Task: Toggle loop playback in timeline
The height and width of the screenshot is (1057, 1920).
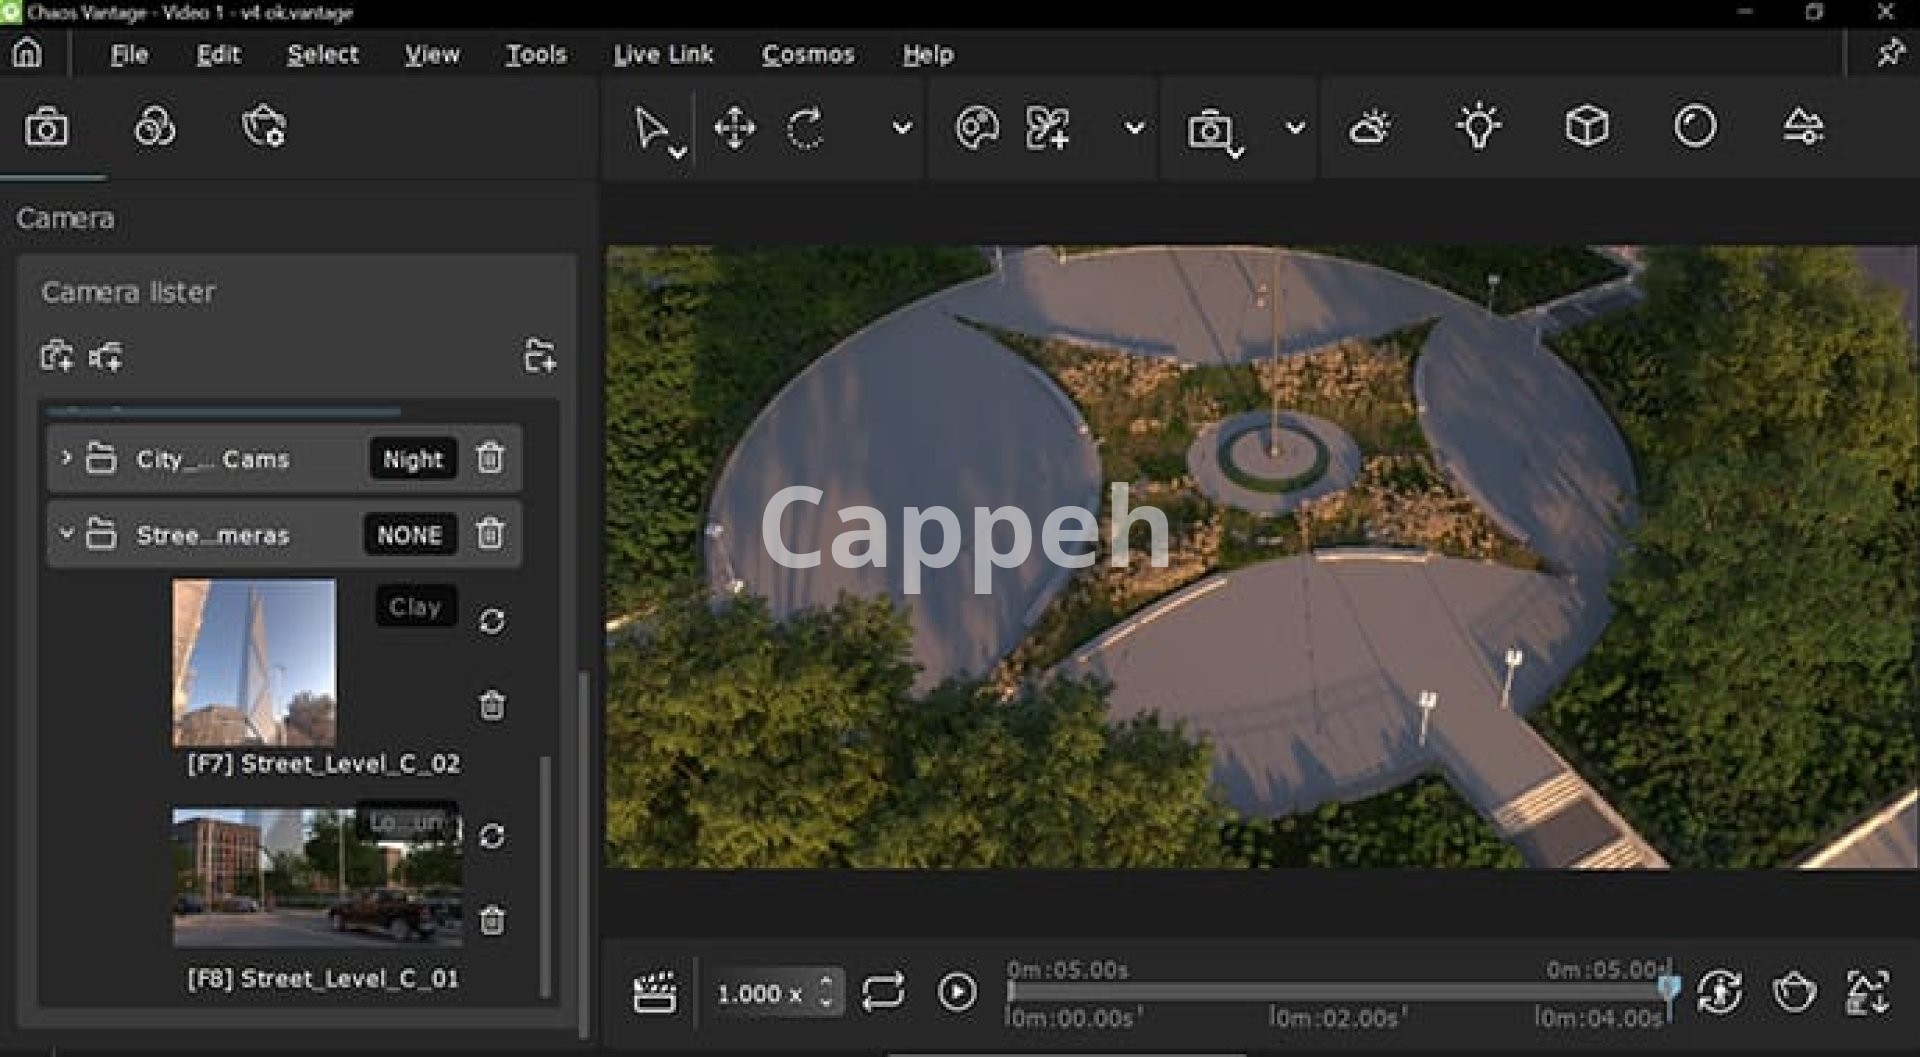Action: coord(882,992)
